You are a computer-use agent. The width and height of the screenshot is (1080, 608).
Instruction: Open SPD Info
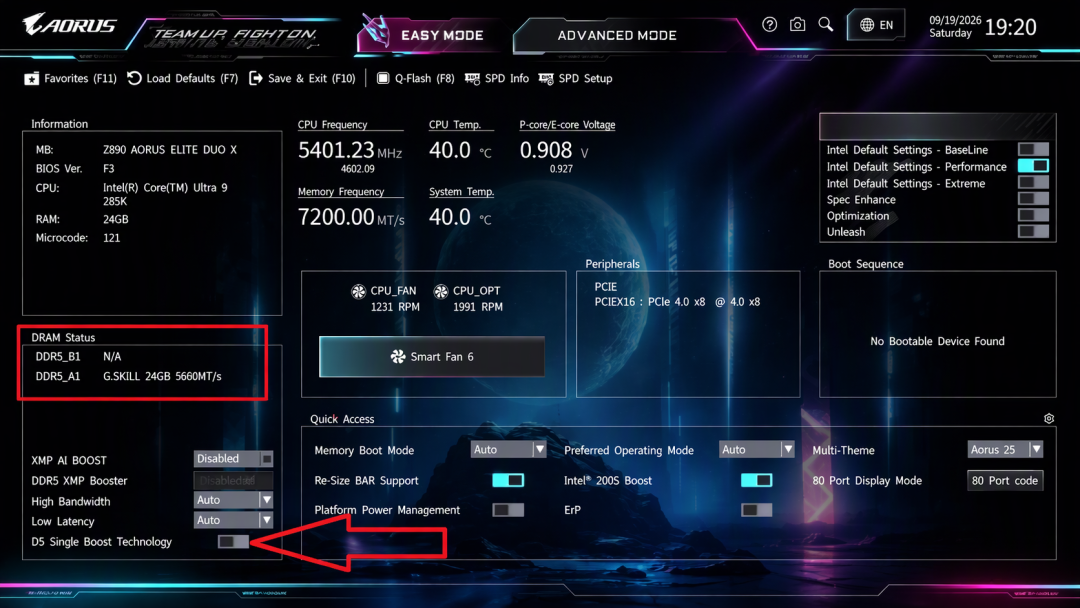click(497, 78)
